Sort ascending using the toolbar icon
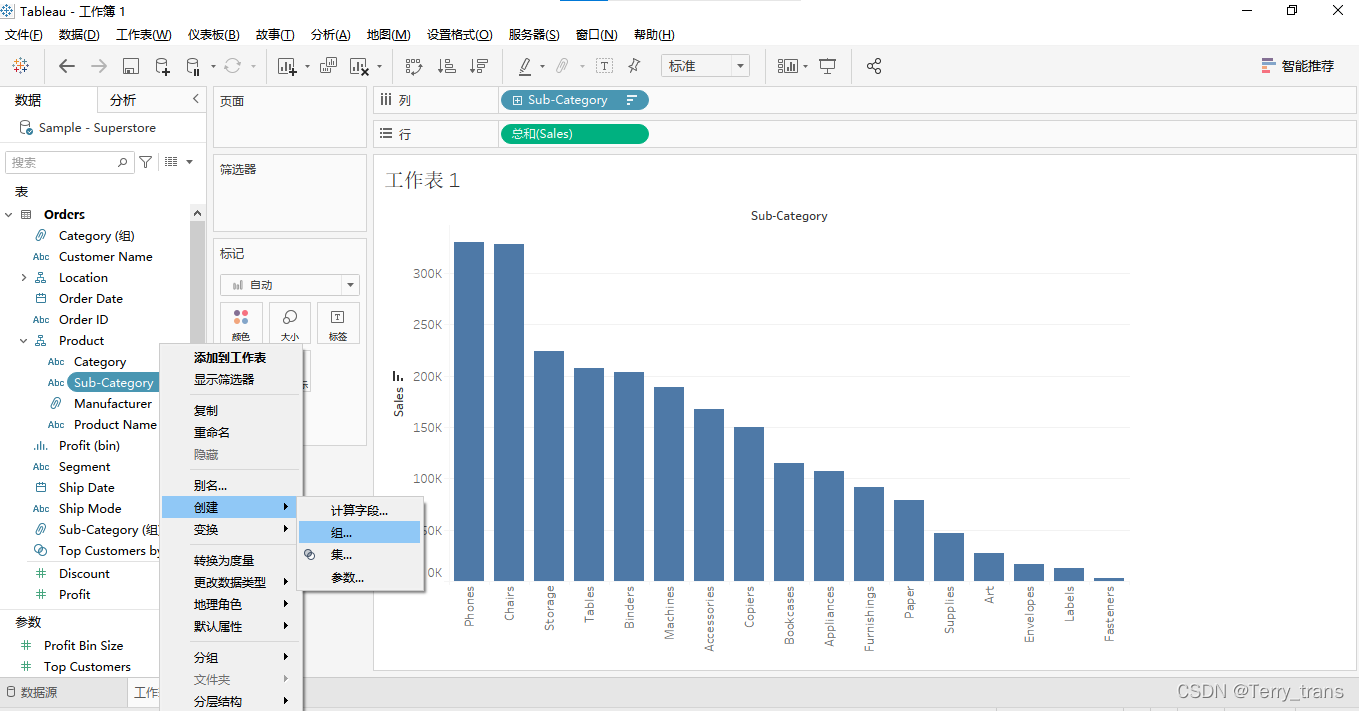Screen dimensions: 1359x711 point(447,66)
